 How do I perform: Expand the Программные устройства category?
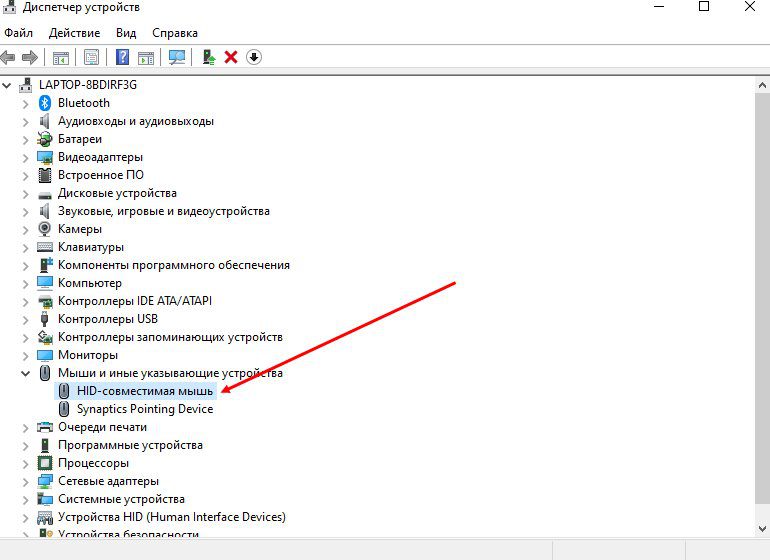click(x=26, y=446)
